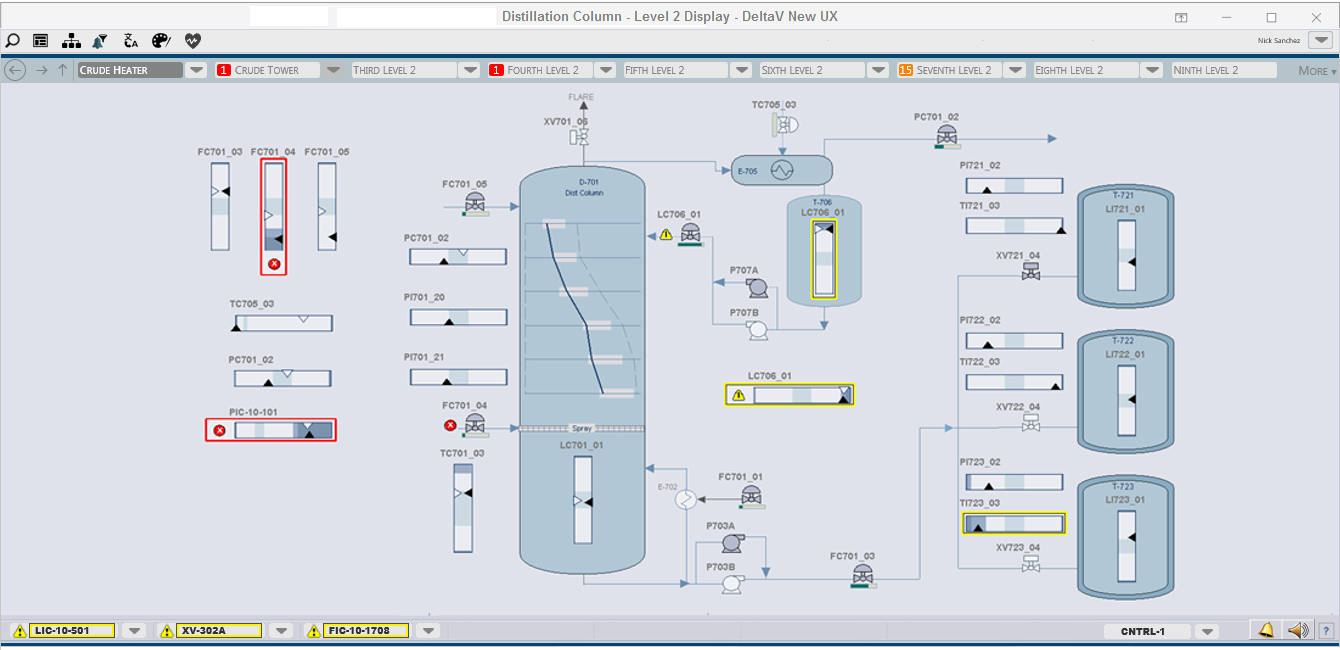Select pump P707A symbol

coord(757,289)
